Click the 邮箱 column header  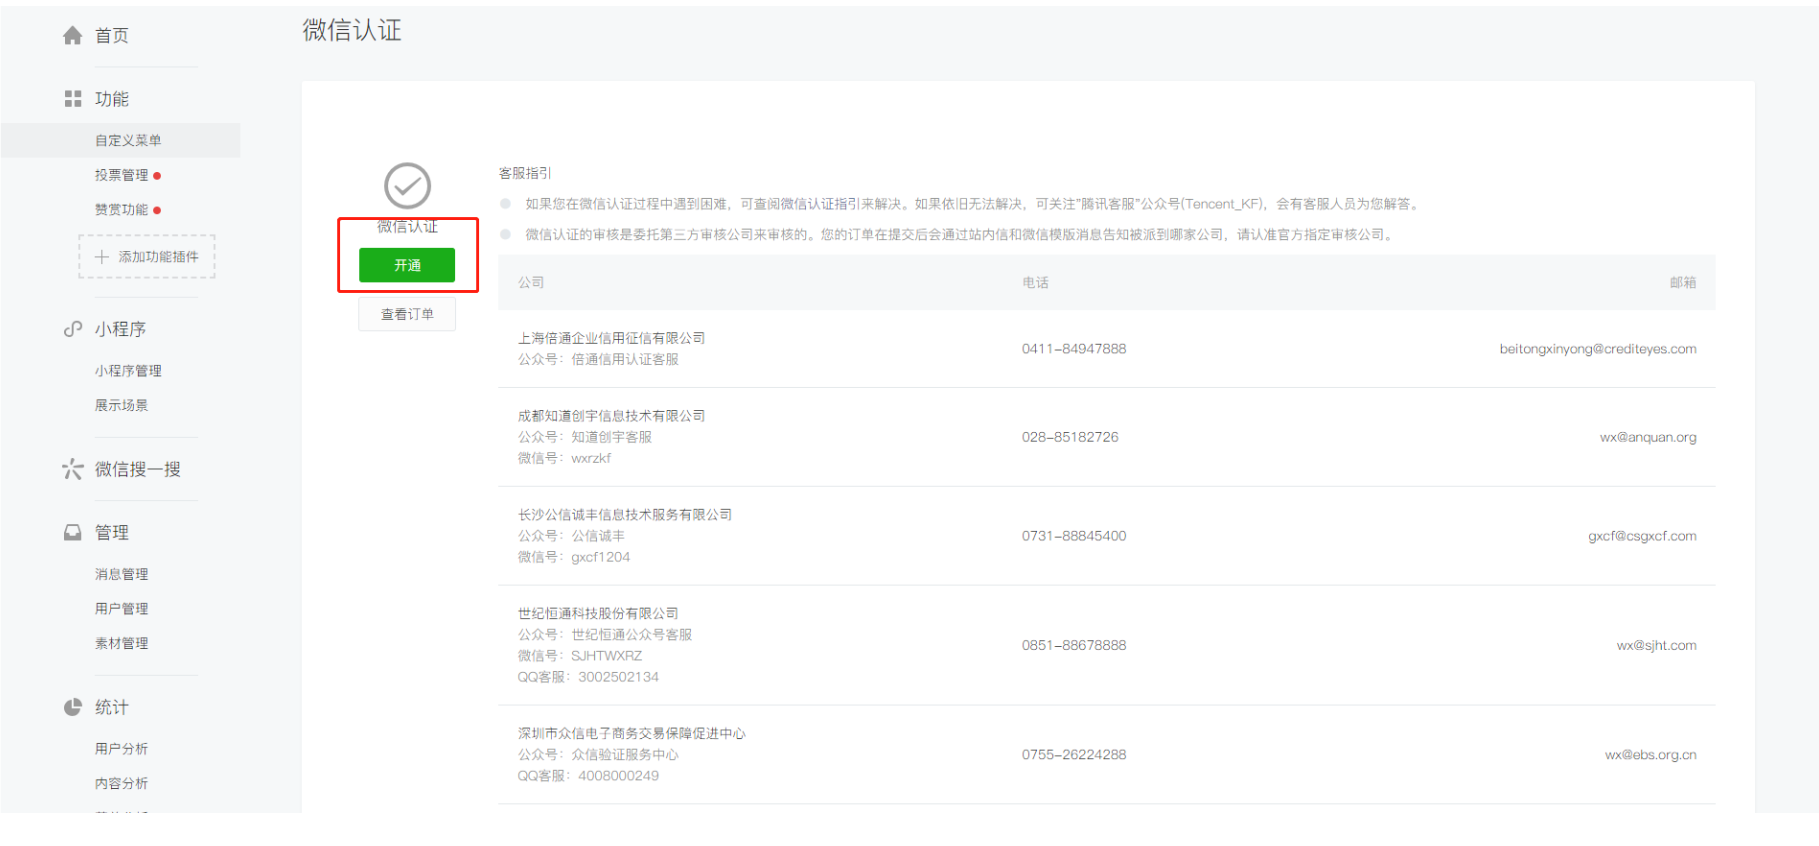pos(1683,283)
